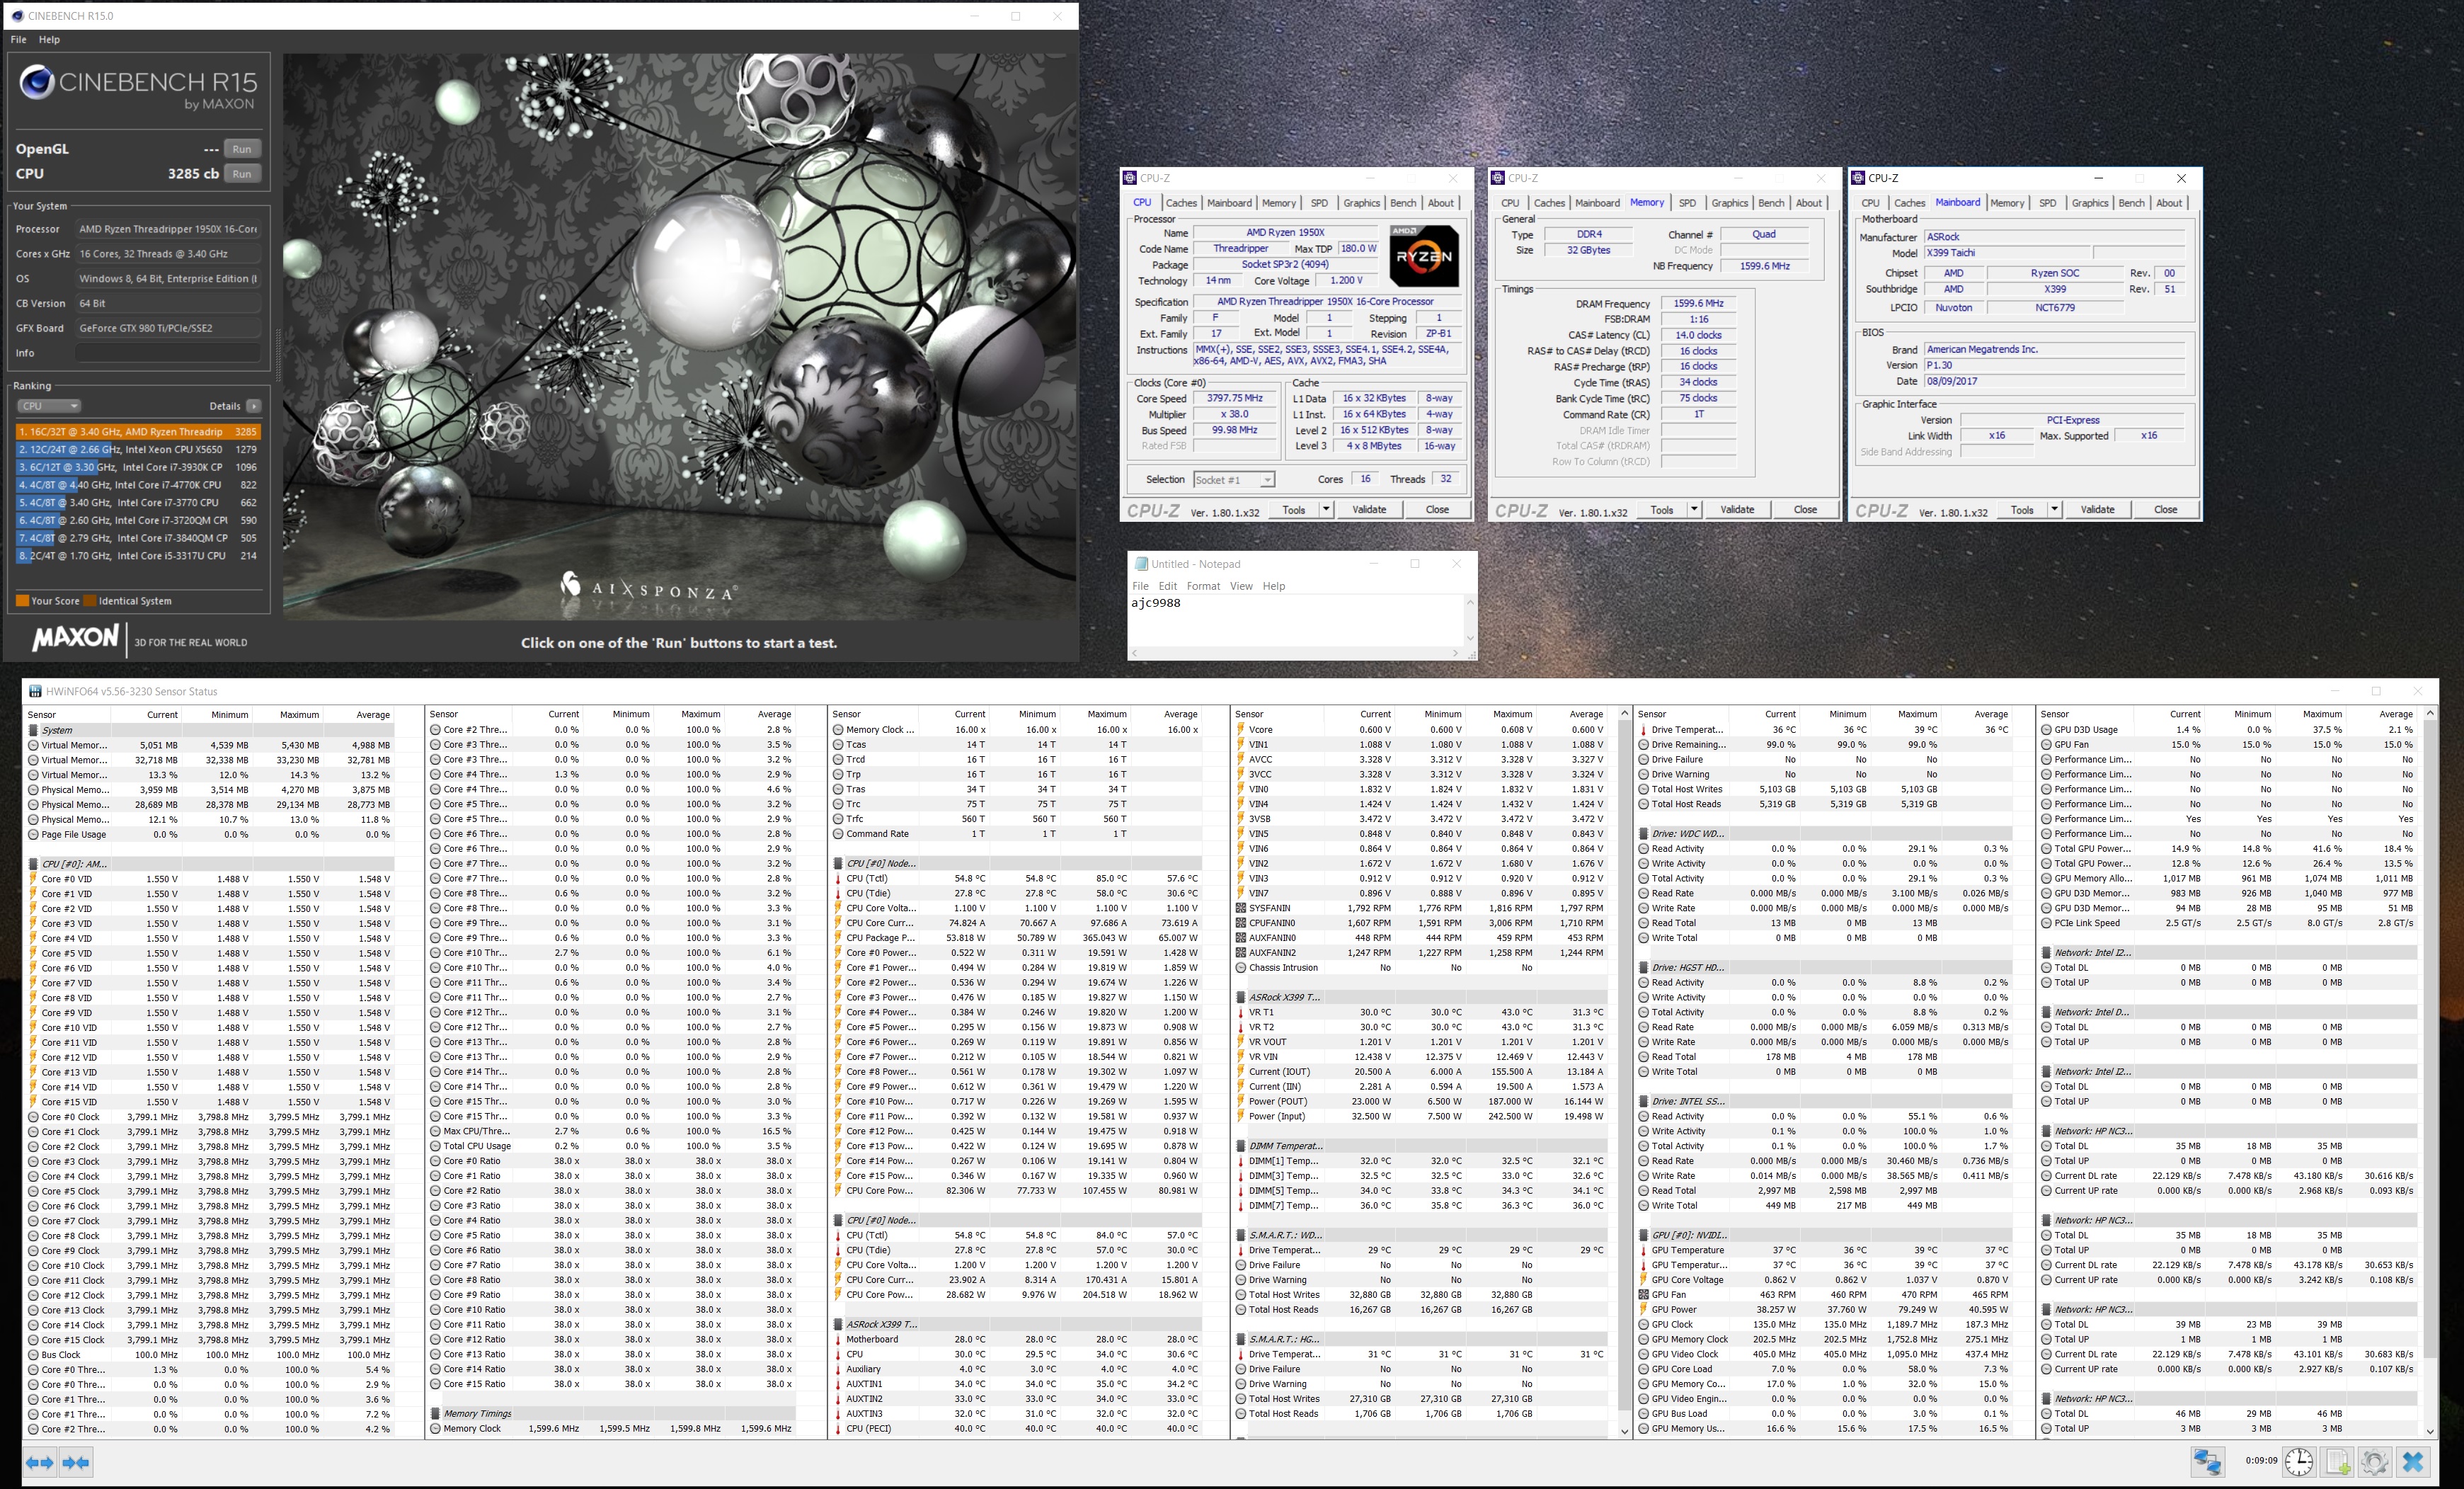Open View menu in Notepad
This screenshot has width=2464, height=1489.
tap(1241, 586)
